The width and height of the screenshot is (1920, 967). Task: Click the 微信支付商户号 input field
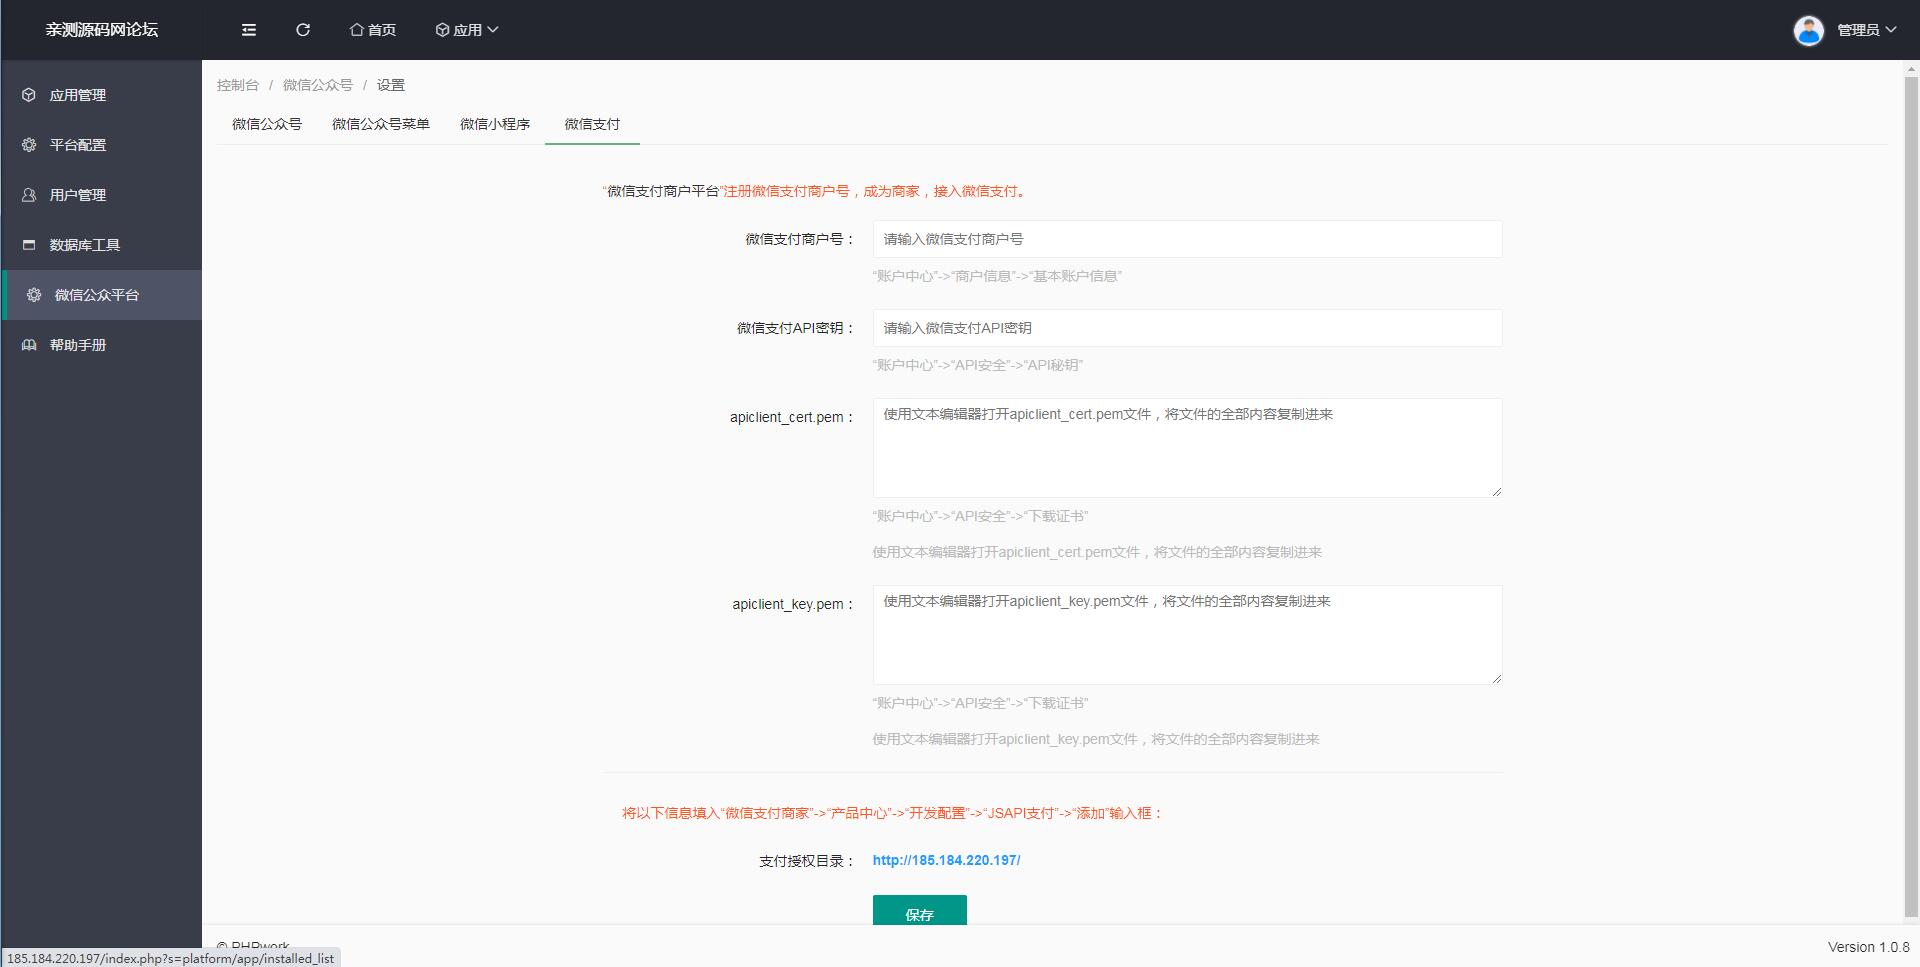click(1186, 239)
